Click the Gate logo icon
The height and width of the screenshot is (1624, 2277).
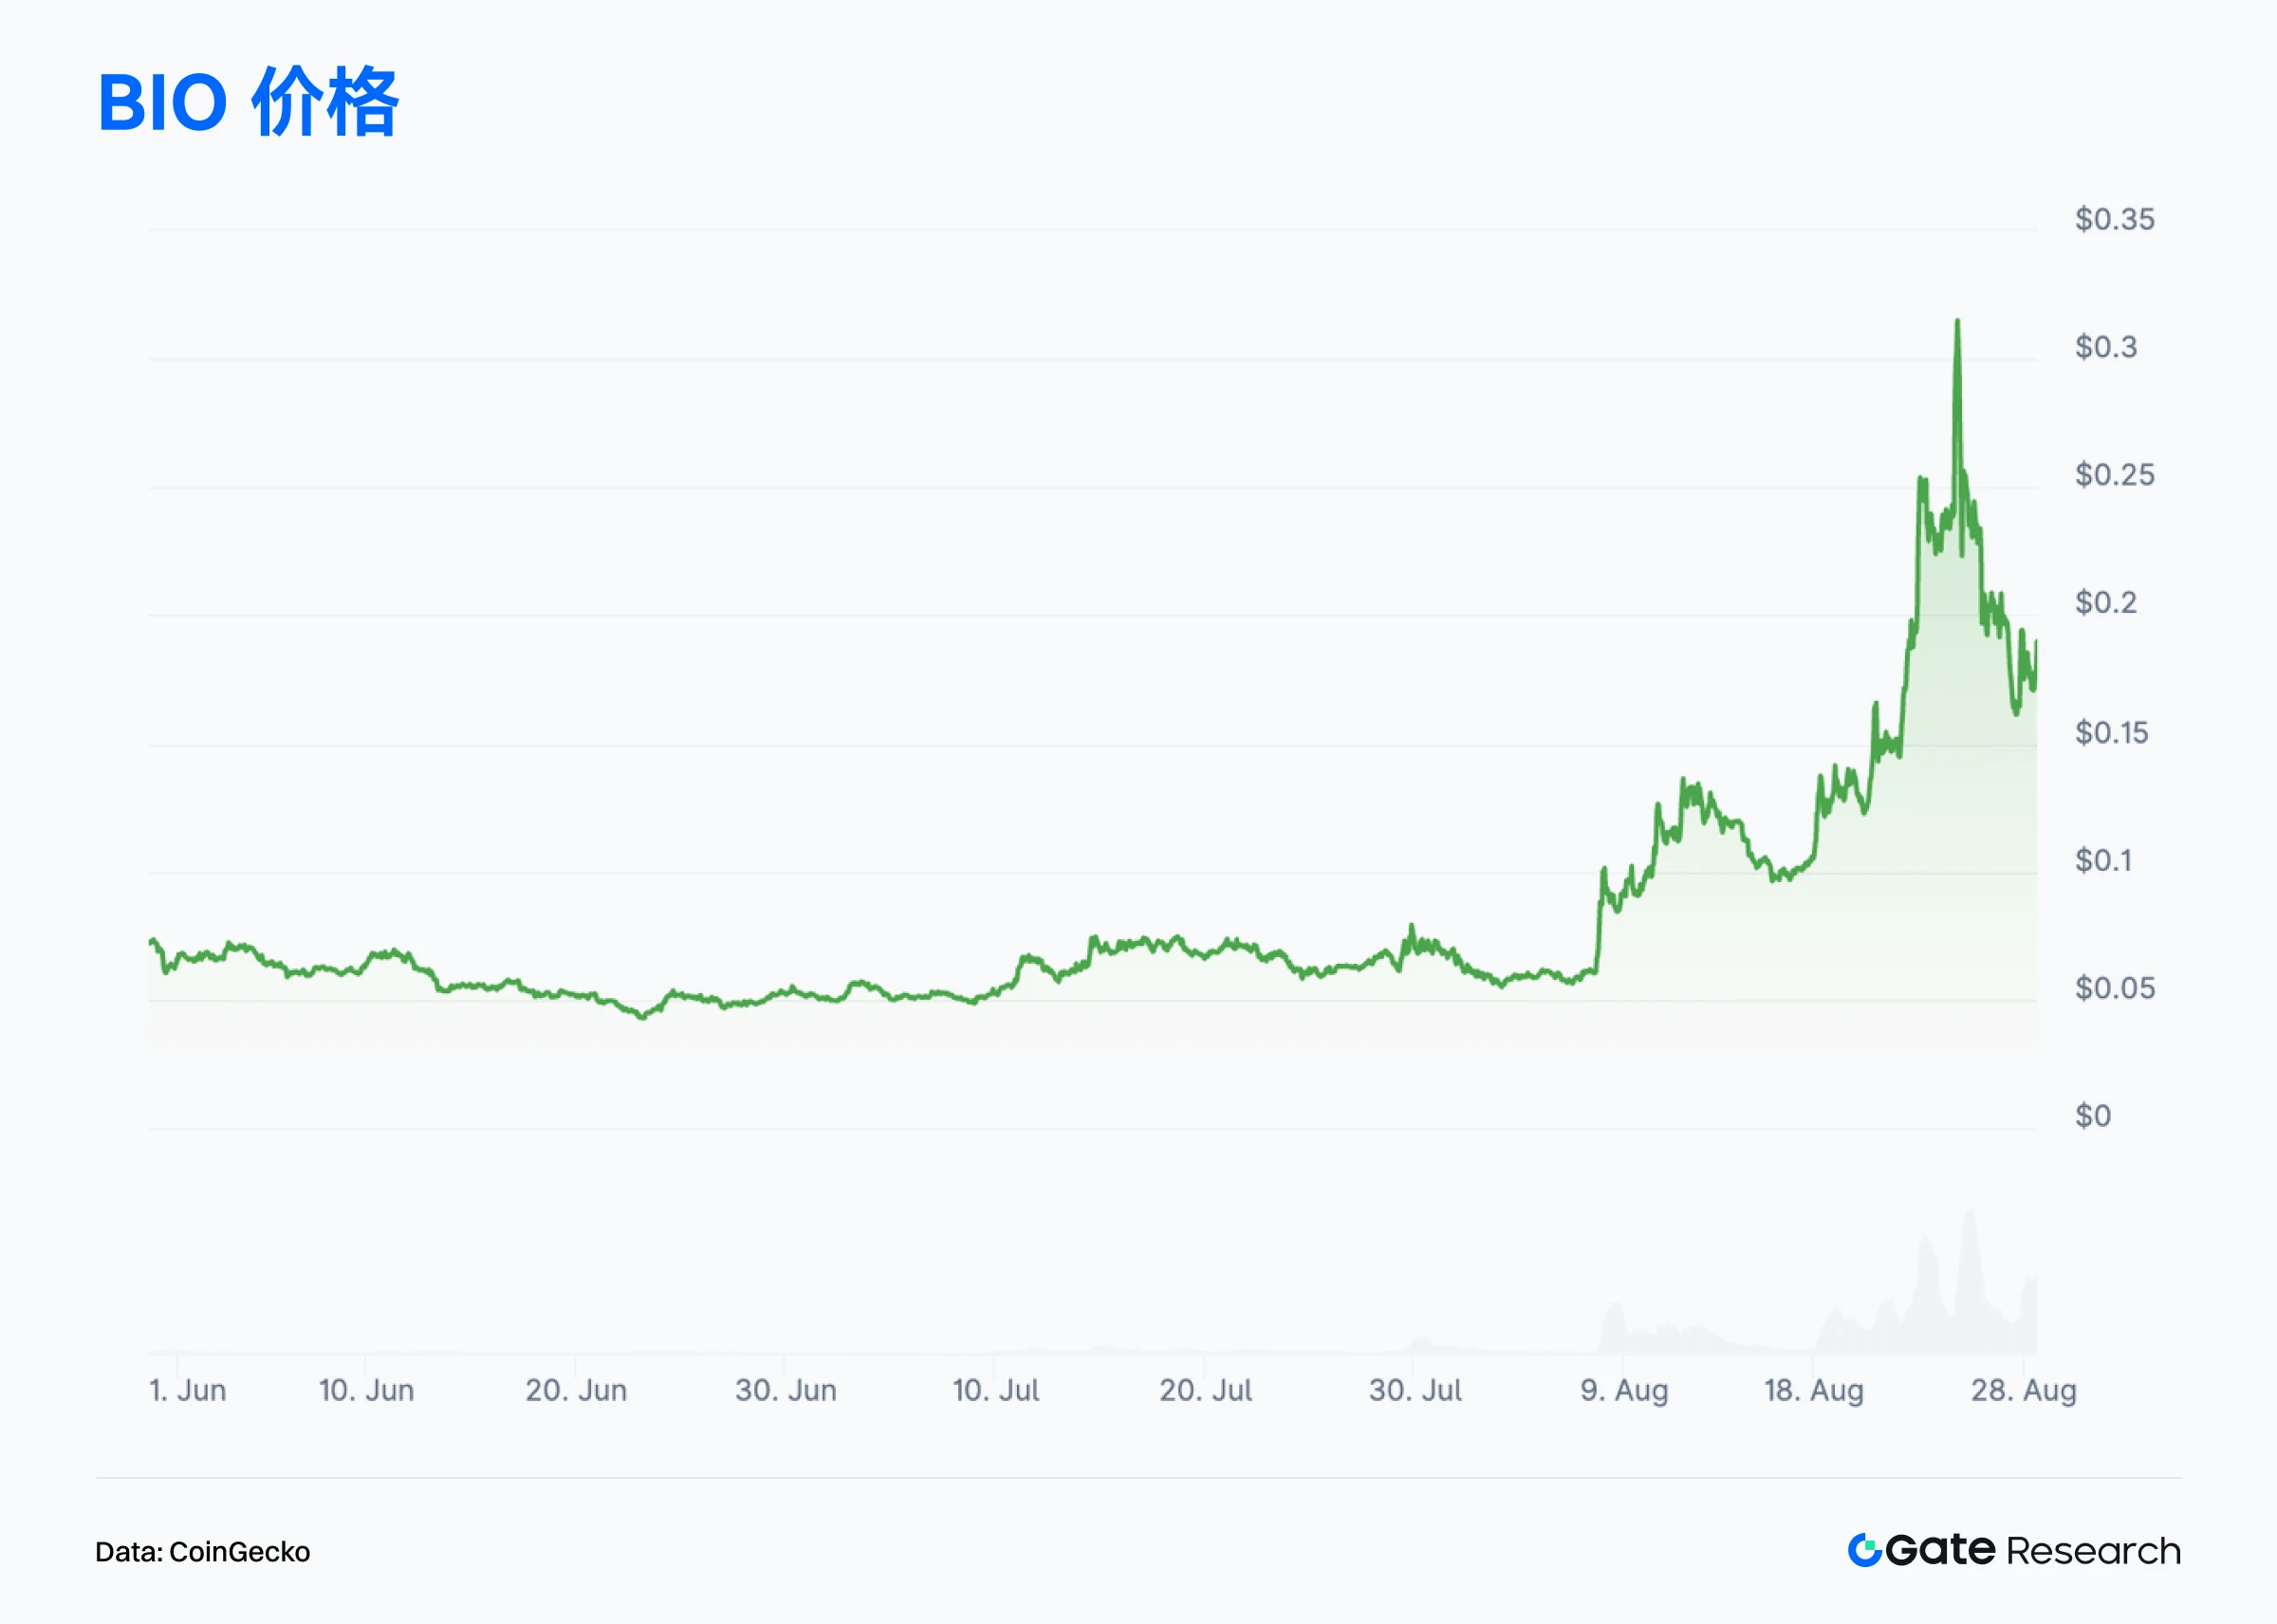click(x=1864, y=1550)
